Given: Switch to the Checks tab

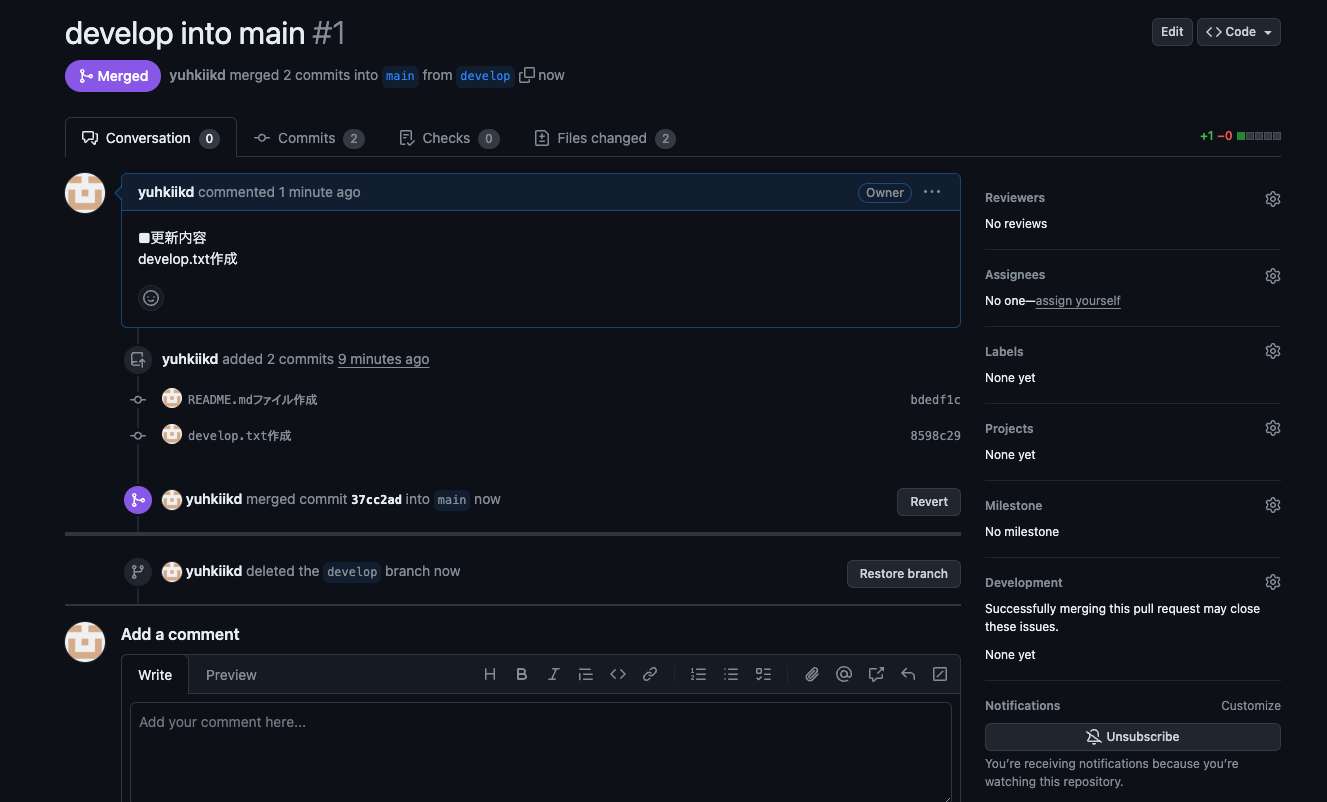Looking at the screenshot, I should 448,138.
